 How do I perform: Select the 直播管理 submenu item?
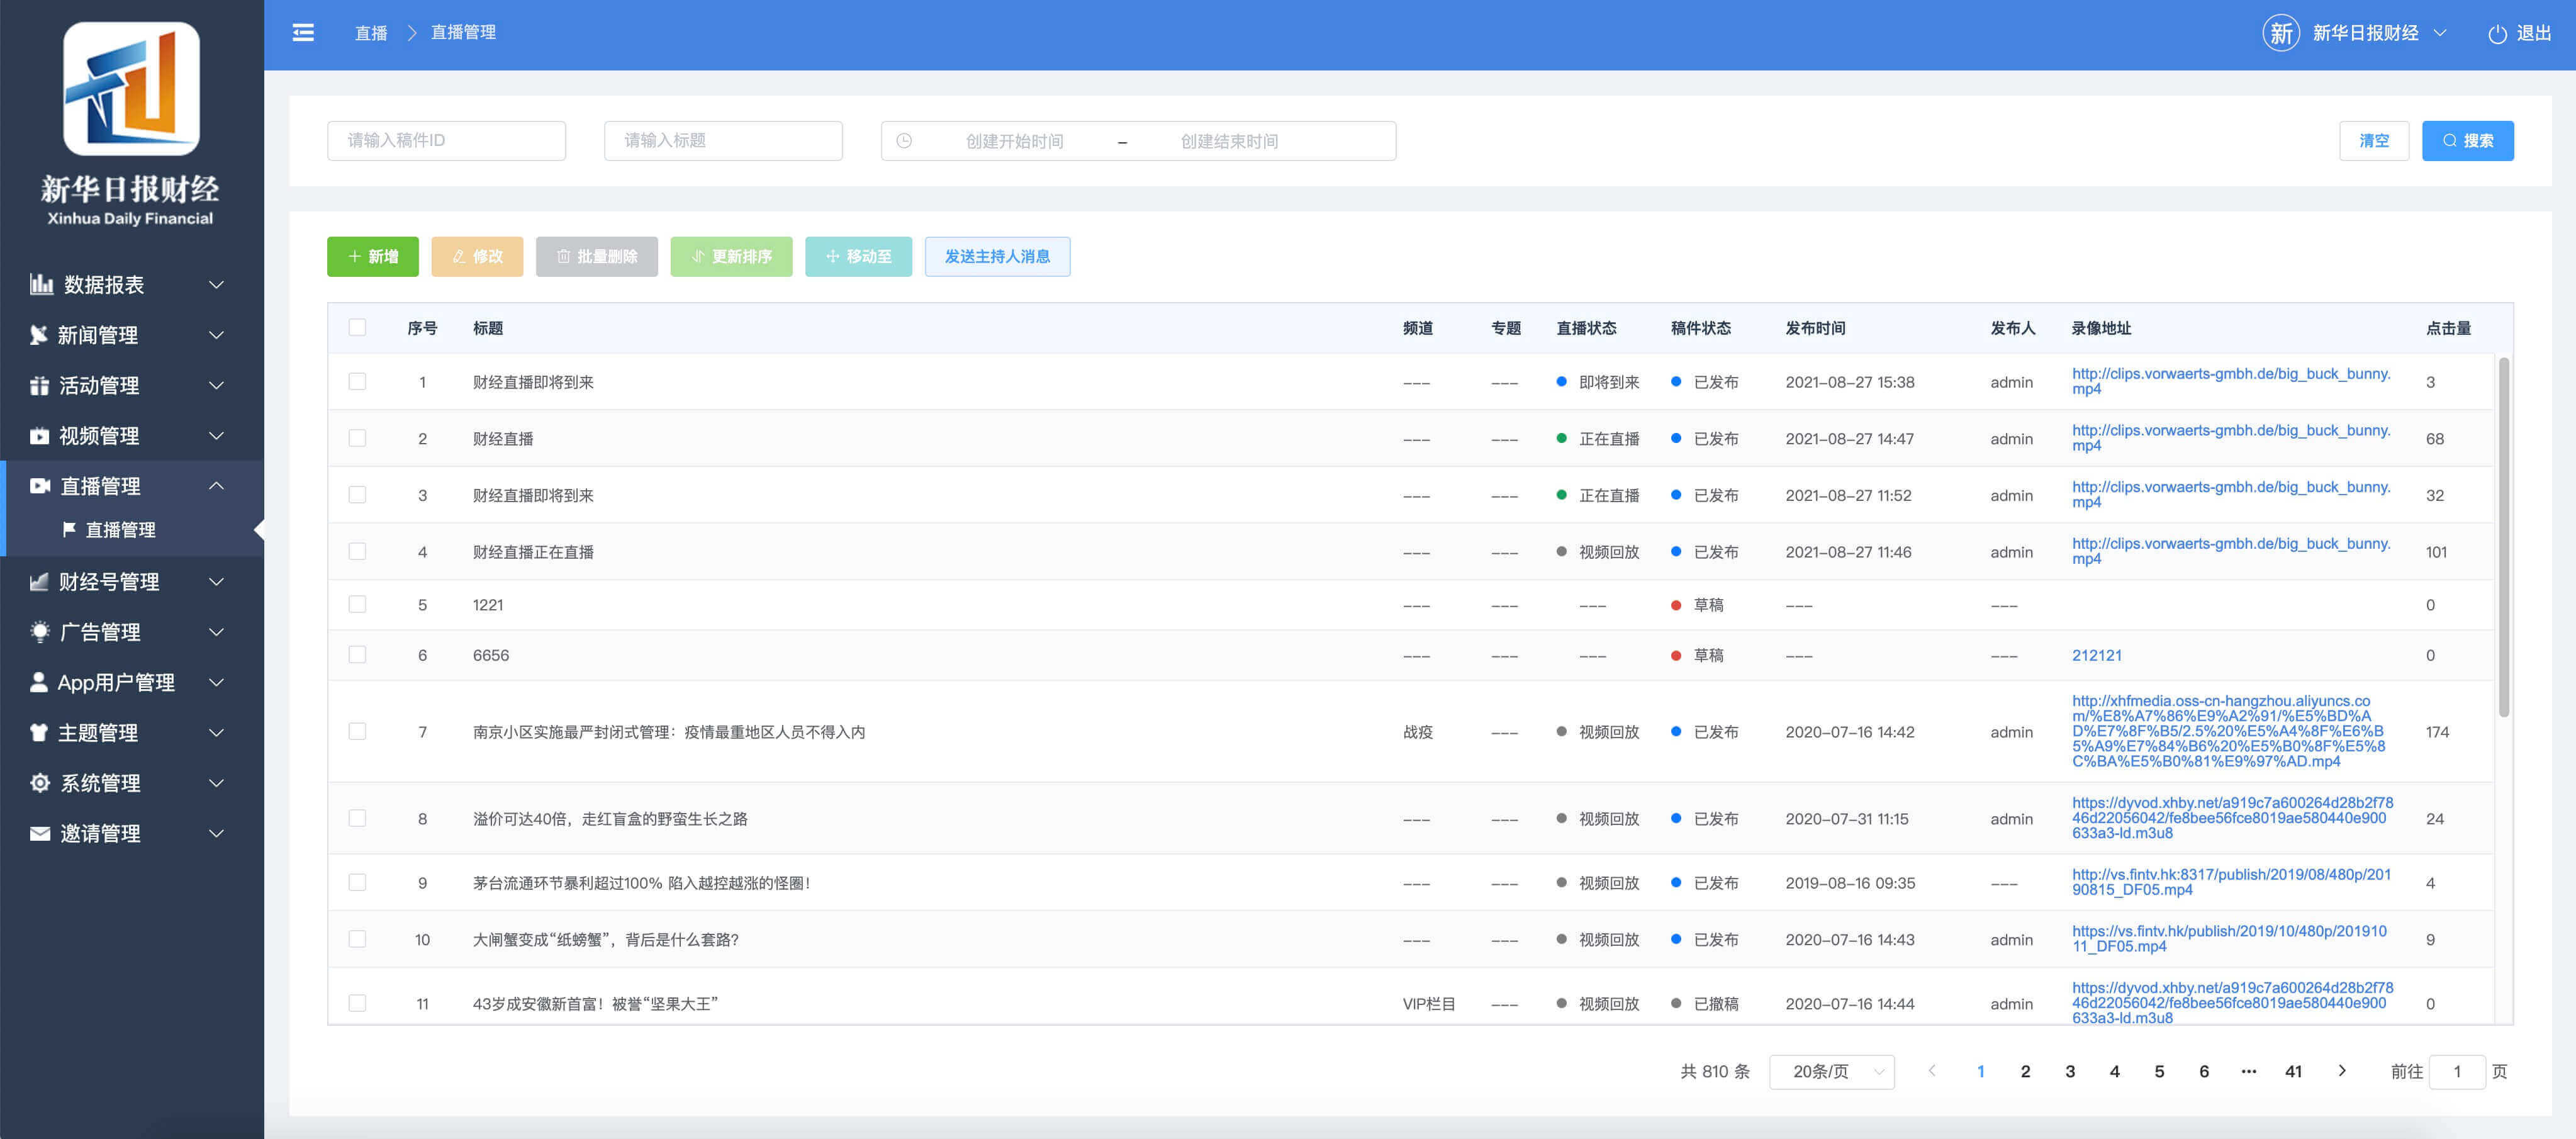tap(120, 530)
